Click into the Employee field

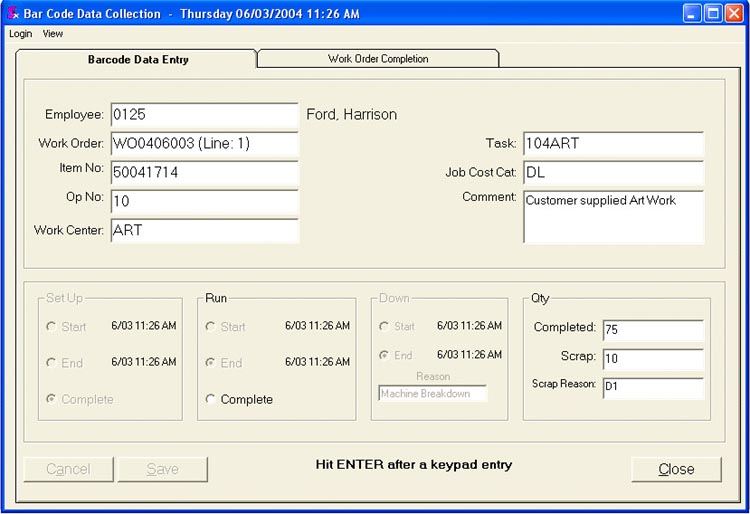pos(203,115)
